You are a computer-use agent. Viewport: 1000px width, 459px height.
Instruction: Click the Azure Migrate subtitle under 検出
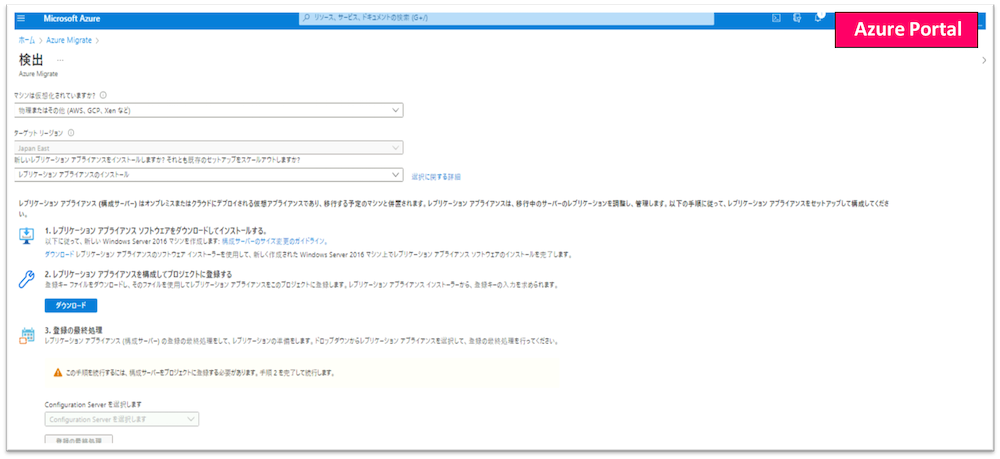(38, 73)
